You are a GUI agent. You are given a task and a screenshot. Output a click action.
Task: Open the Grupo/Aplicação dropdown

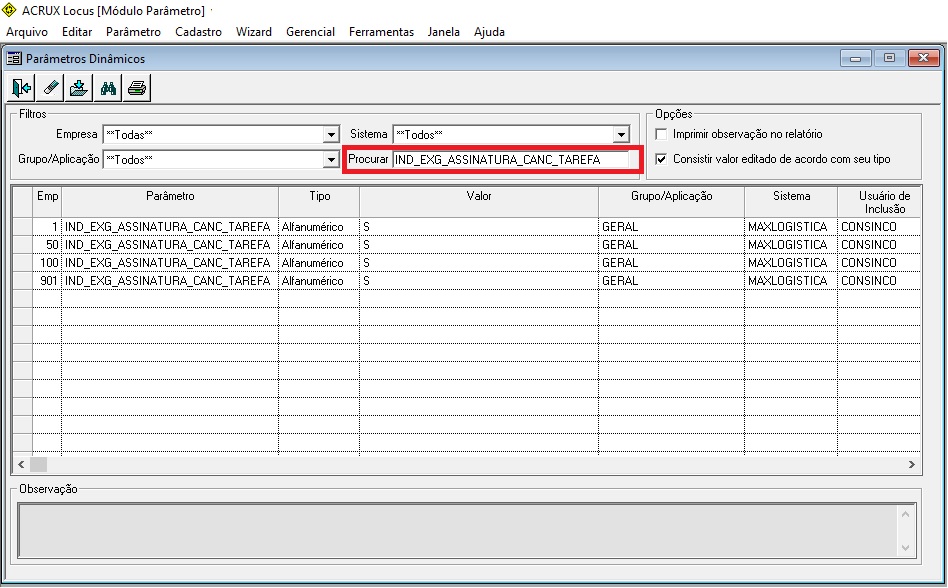[331, 160]
